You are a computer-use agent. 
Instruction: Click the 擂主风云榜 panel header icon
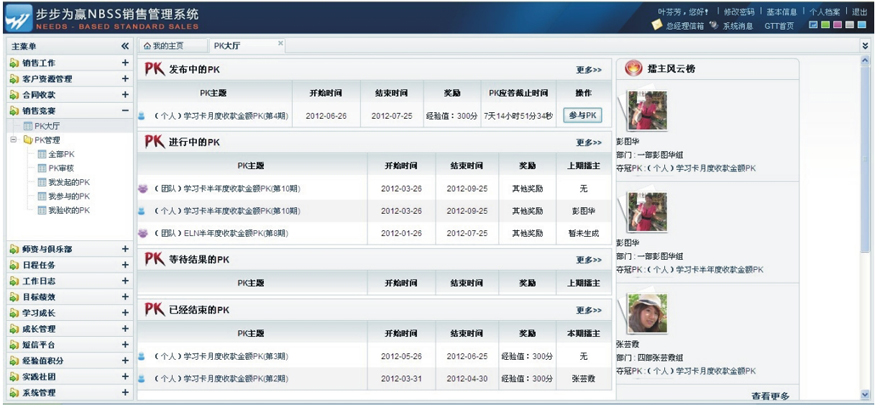633,69
